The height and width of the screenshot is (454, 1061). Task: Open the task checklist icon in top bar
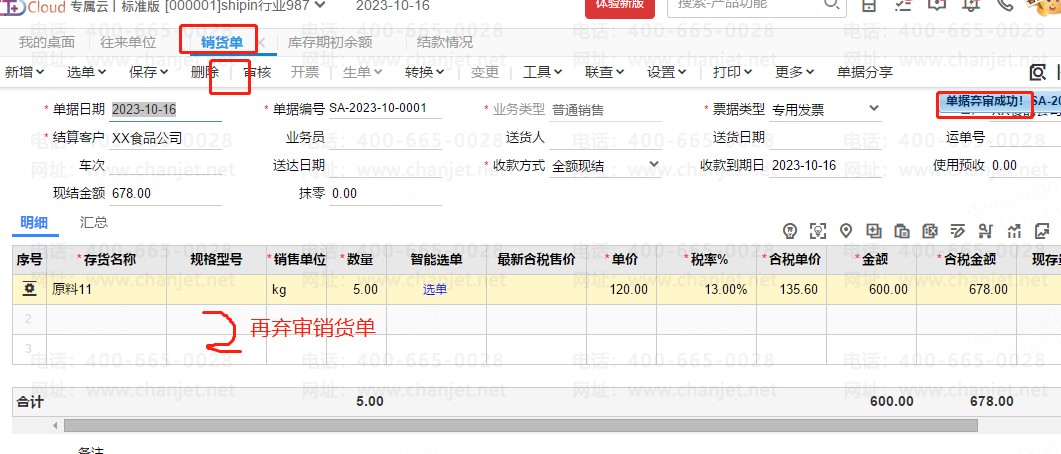pos(903,5)
